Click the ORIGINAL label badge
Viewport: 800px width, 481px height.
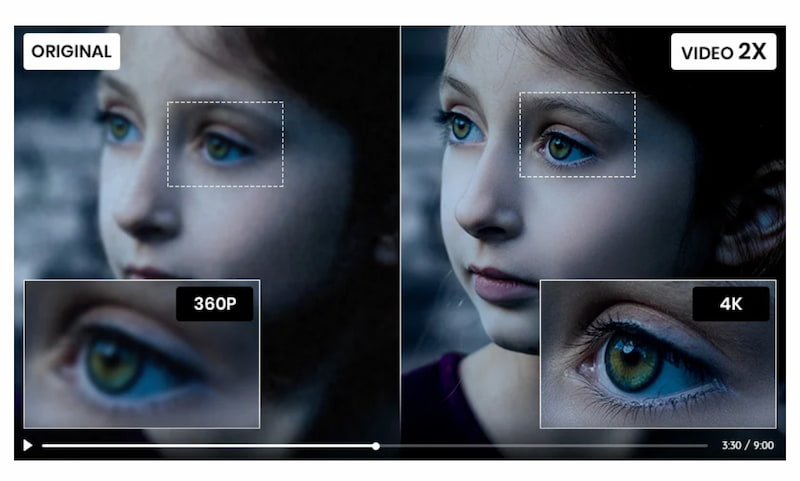coord(71,52)
